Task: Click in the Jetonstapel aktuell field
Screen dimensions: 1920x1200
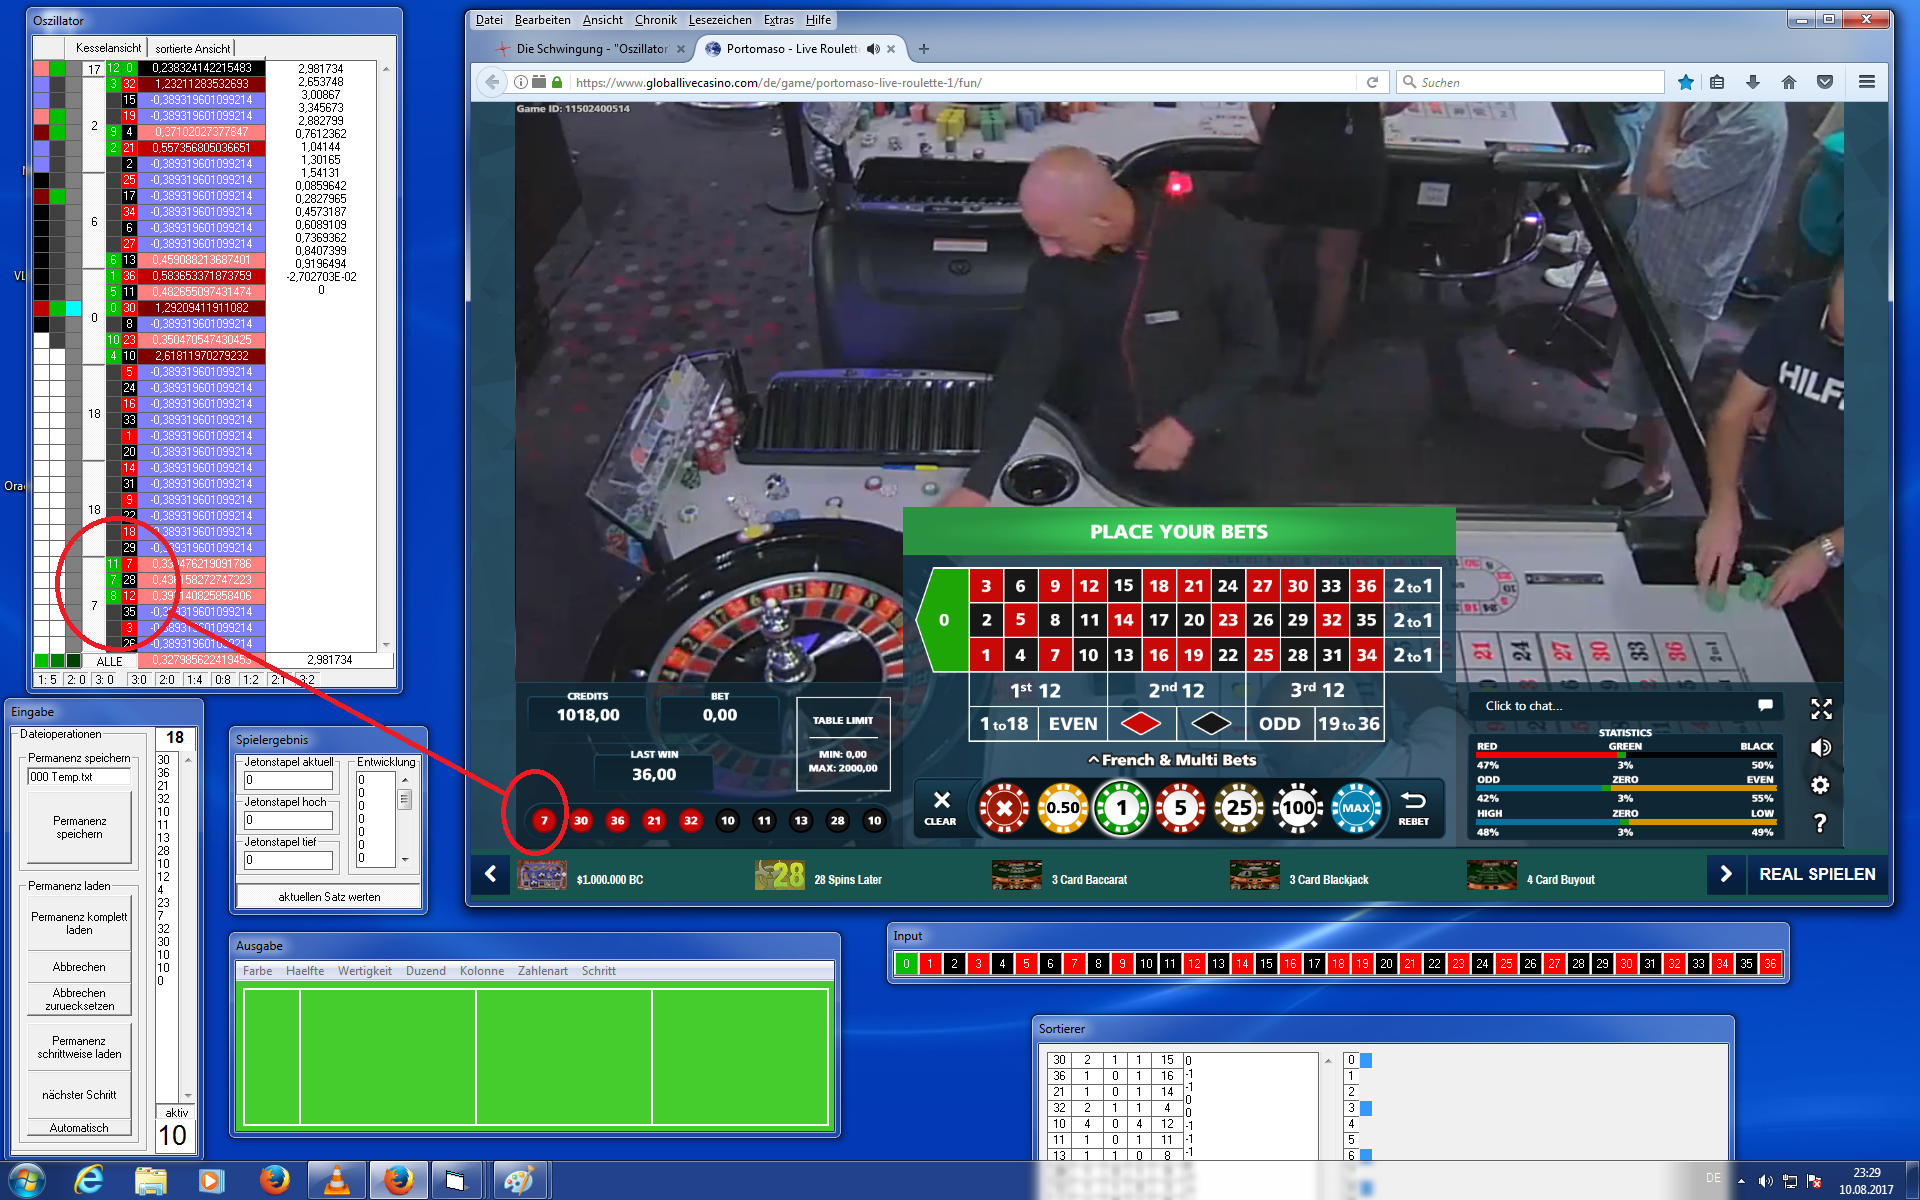Action: [288, 780]
